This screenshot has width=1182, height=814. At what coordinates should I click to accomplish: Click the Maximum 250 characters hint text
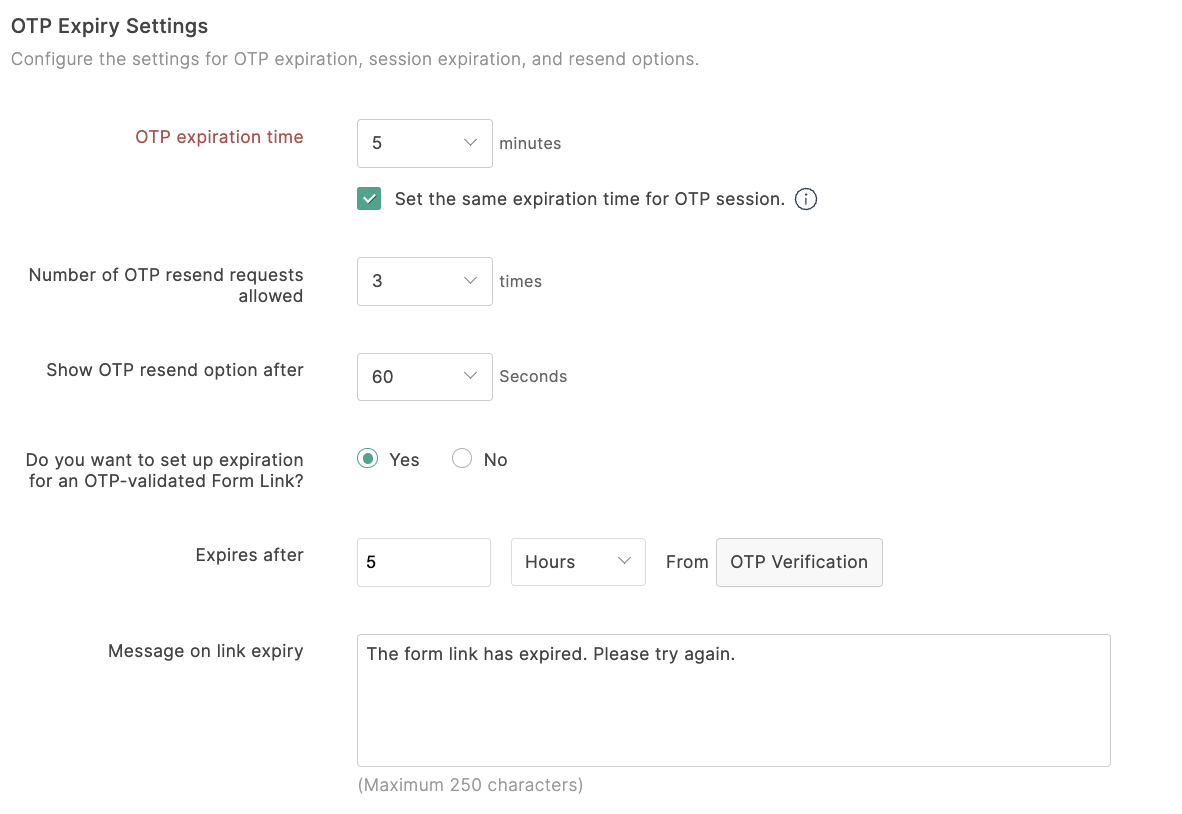click(x=470, y=785)
